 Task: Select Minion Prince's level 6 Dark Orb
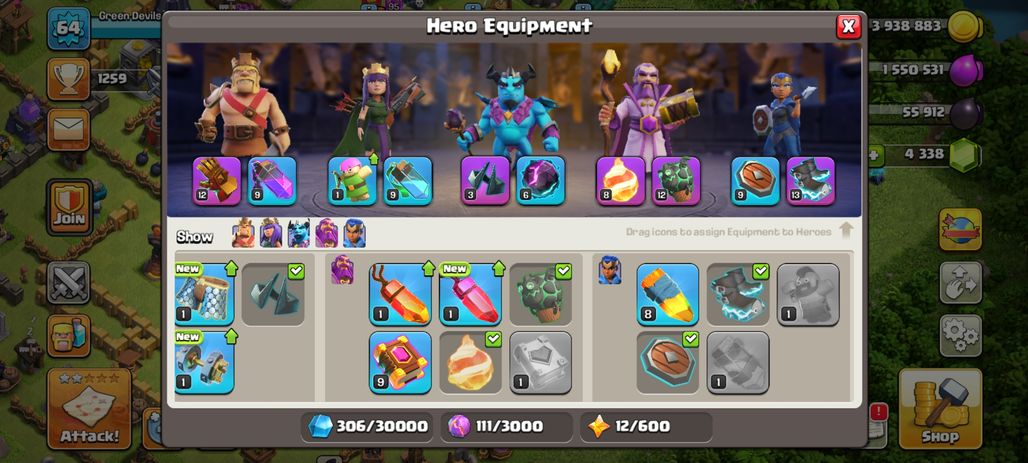tap(540, 181)
